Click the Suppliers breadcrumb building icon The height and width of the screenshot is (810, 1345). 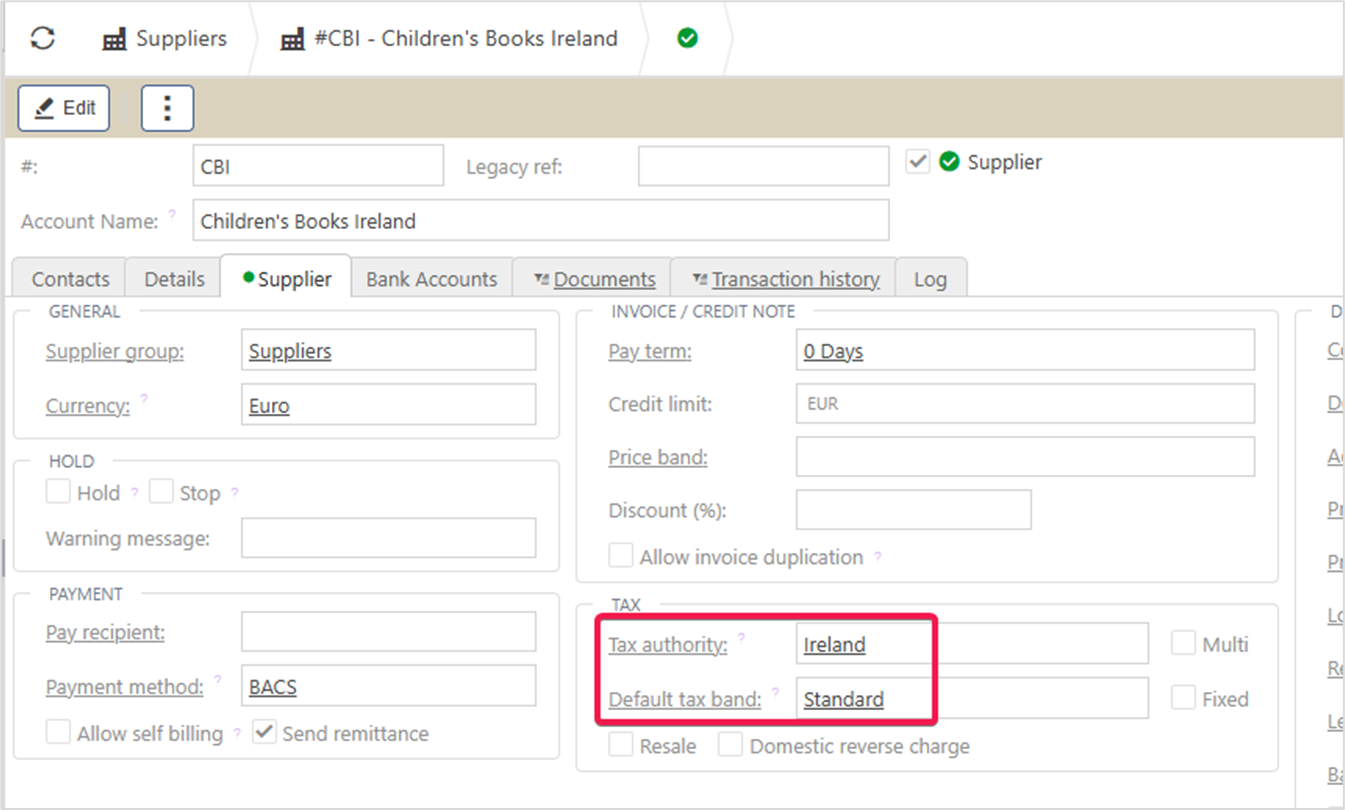click(115, 40)
